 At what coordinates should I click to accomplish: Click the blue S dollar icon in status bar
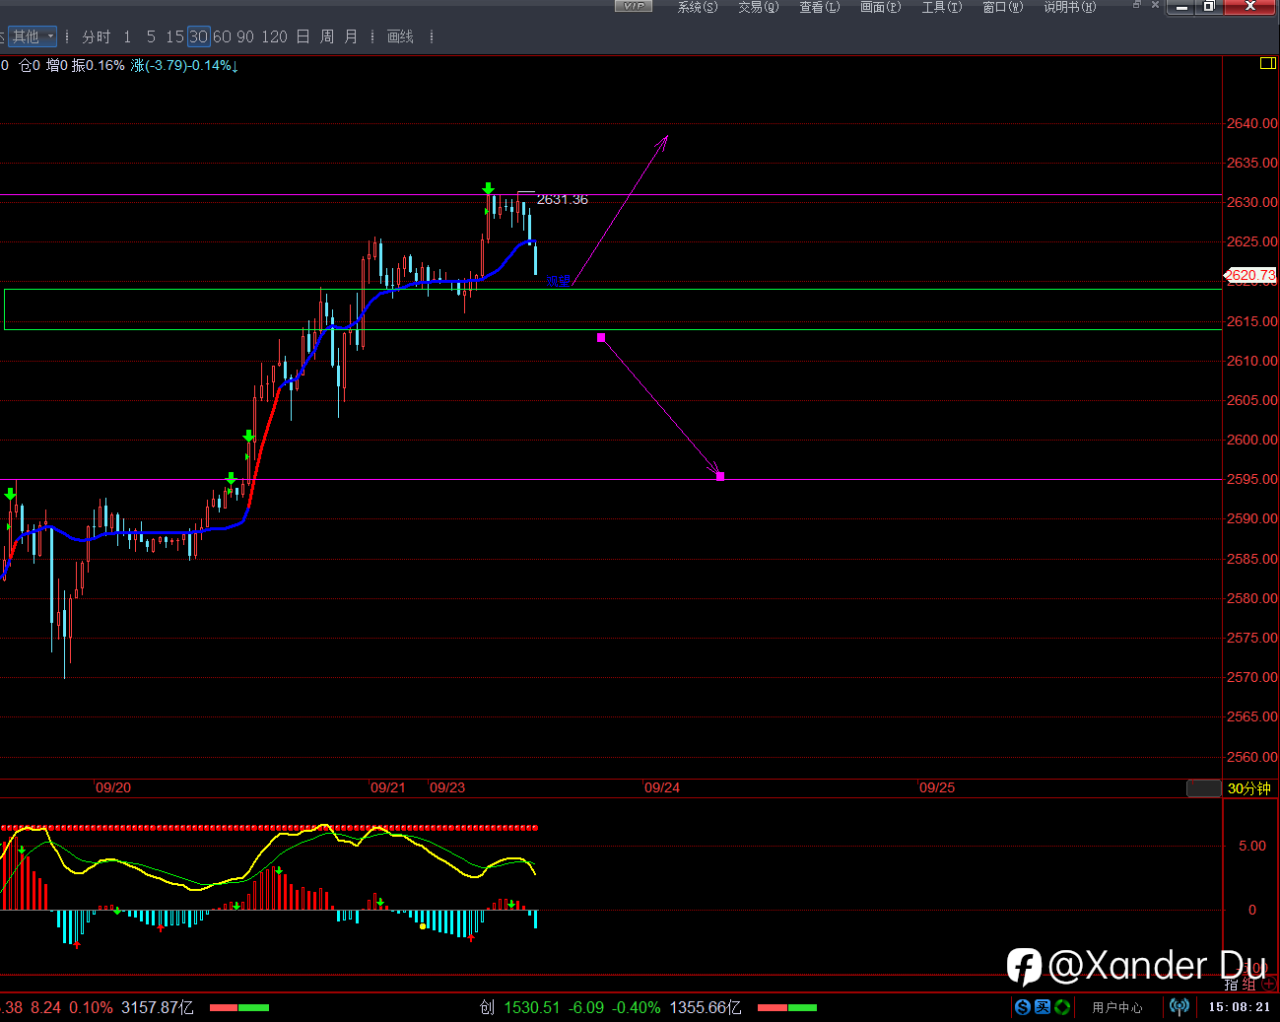click(1022, 1007)
